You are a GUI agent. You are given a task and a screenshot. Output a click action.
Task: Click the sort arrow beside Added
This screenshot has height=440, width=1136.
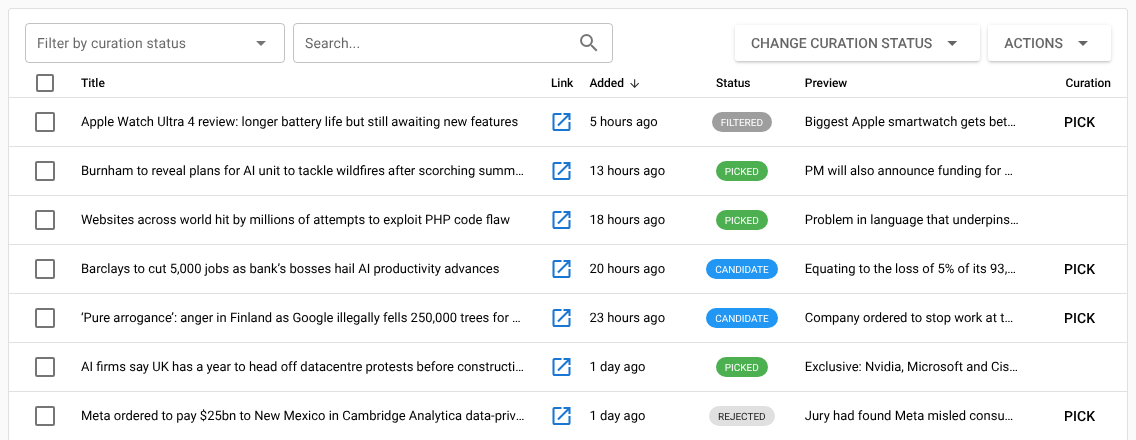pyautogui.click(x=635, y=83)
